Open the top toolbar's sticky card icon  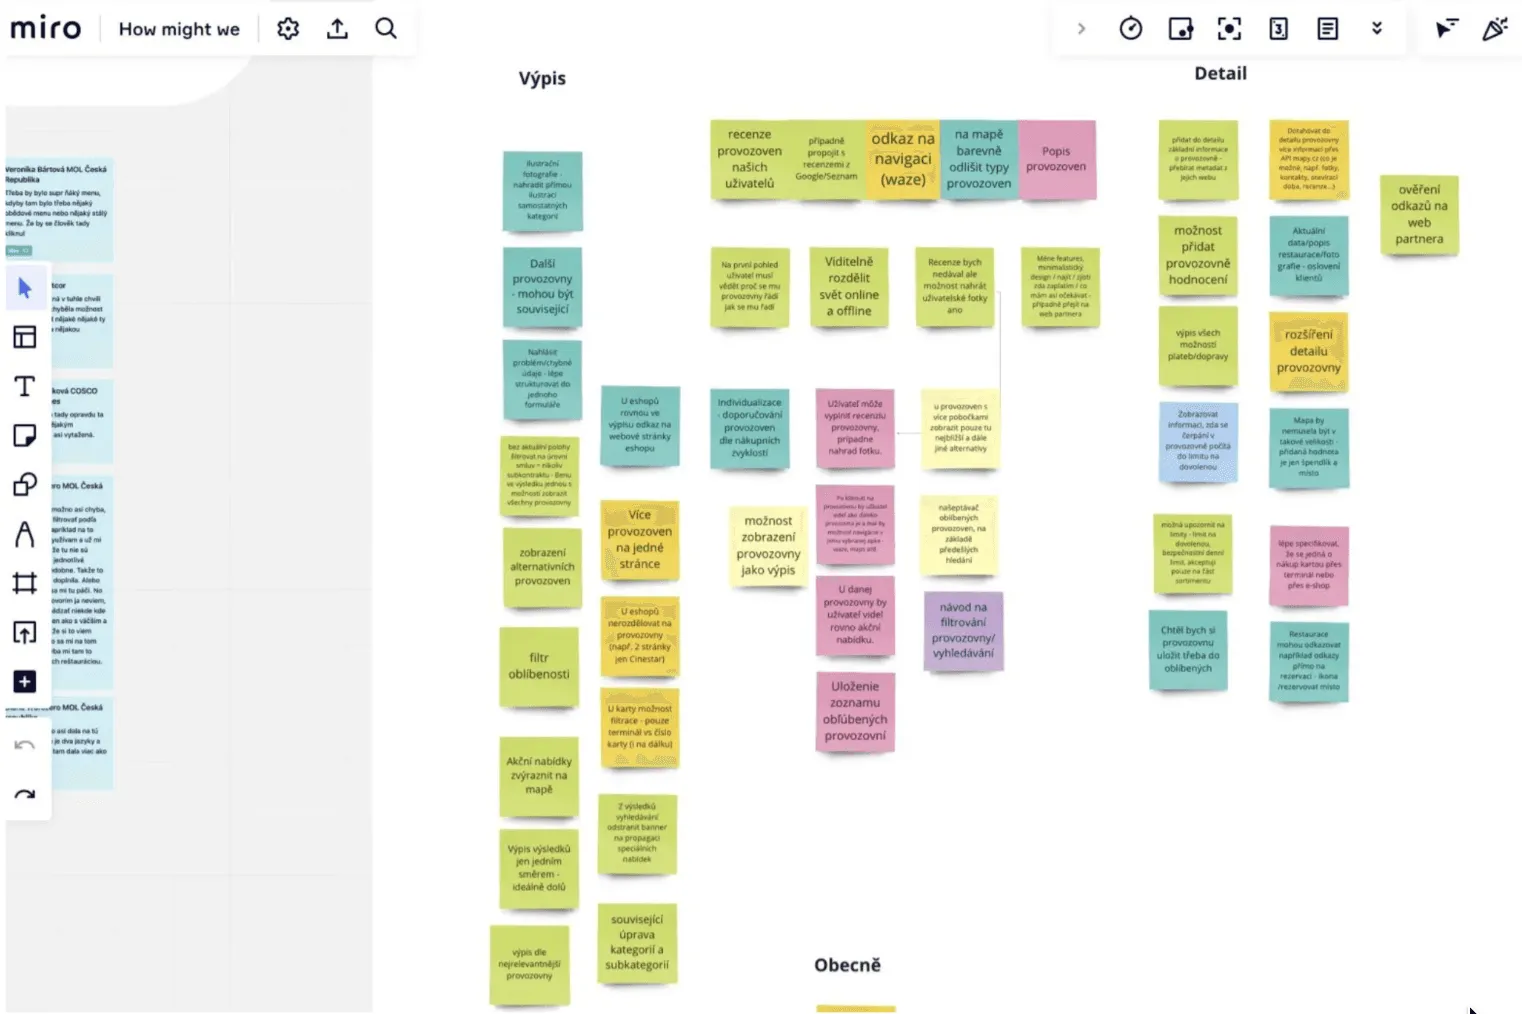[1181, 29]
